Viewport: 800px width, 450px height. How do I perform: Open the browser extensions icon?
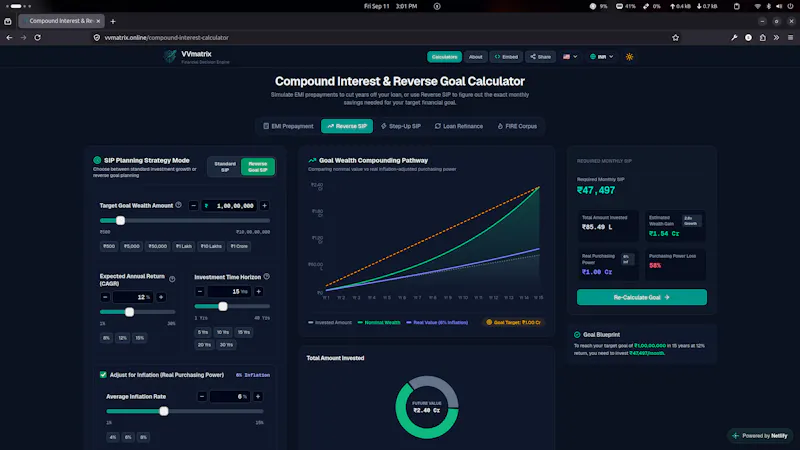pyautogui.click(x=762, y=37)
